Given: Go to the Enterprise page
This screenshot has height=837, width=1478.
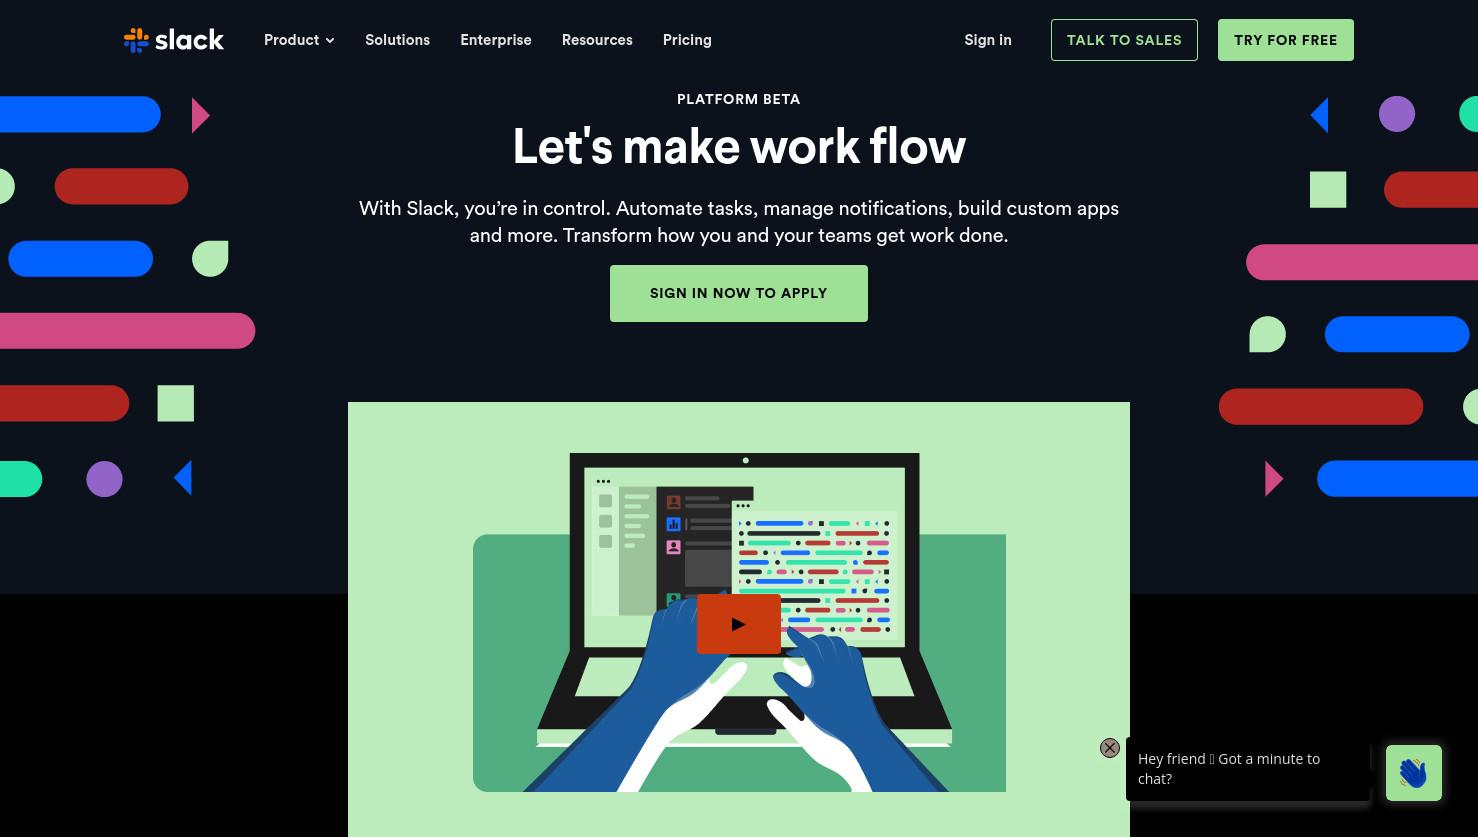Looking at the screenshot, I should 496,40.
